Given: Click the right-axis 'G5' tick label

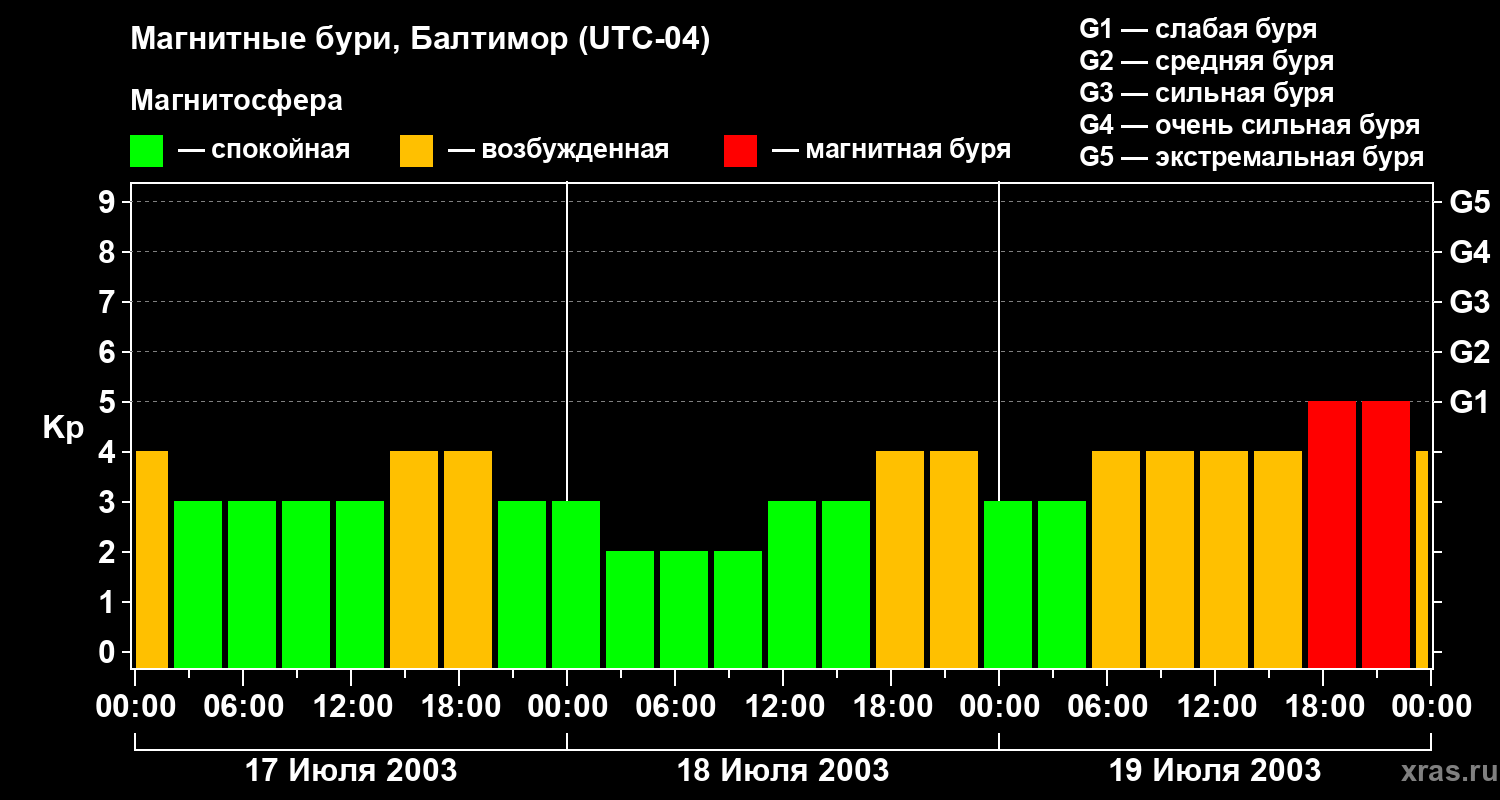Looking at the screenshot, I should point(1470,202).
